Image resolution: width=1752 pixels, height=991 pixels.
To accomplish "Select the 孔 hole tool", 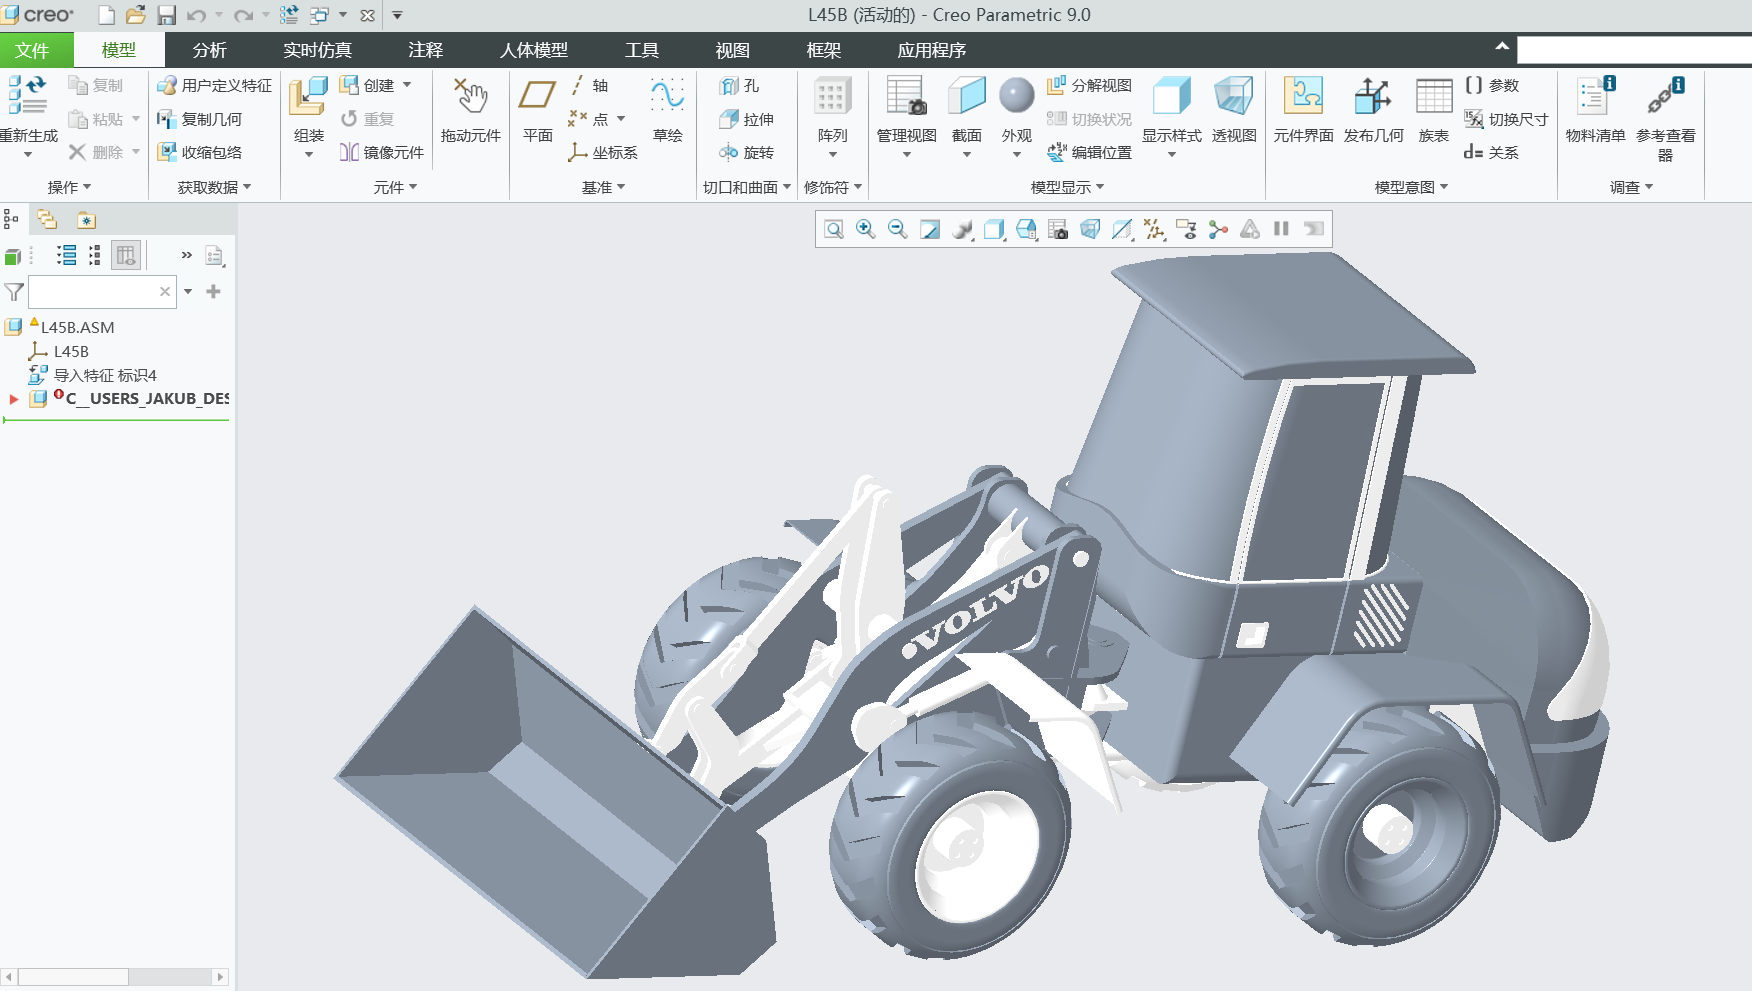I will (x=740, y=86).
